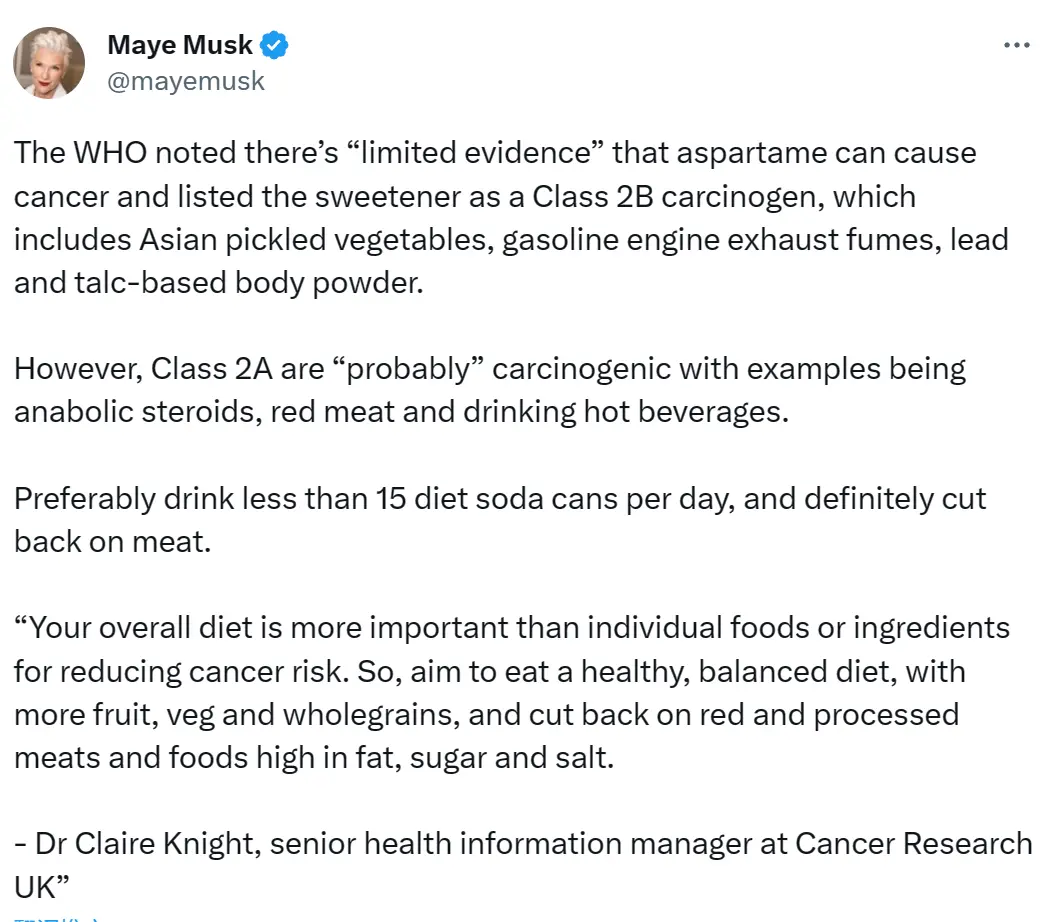Click the @mayemusk handle
Viewport: 1054px width, 922px height.
point(186,80)
